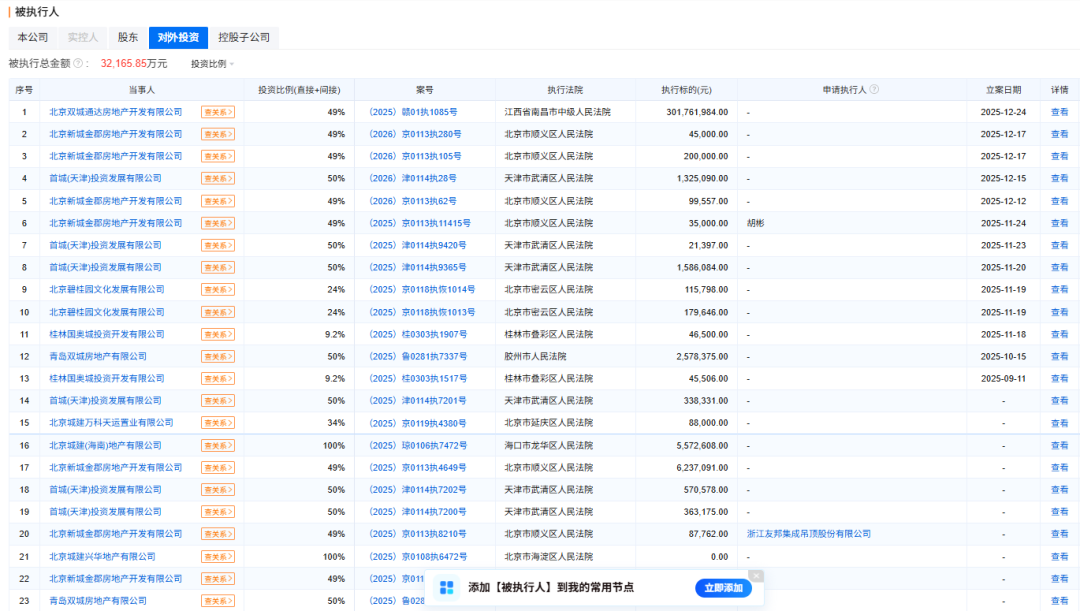Viewport: 1080px width, 611px height.
Task: View relationship 查关系 for row 1
Action: point(218,112)
